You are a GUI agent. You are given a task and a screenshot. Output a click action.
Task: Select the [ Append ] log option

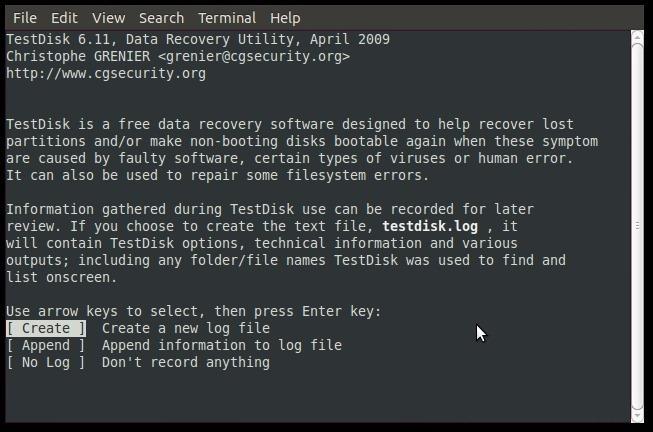pyautogui.click(x=46, y=345)
